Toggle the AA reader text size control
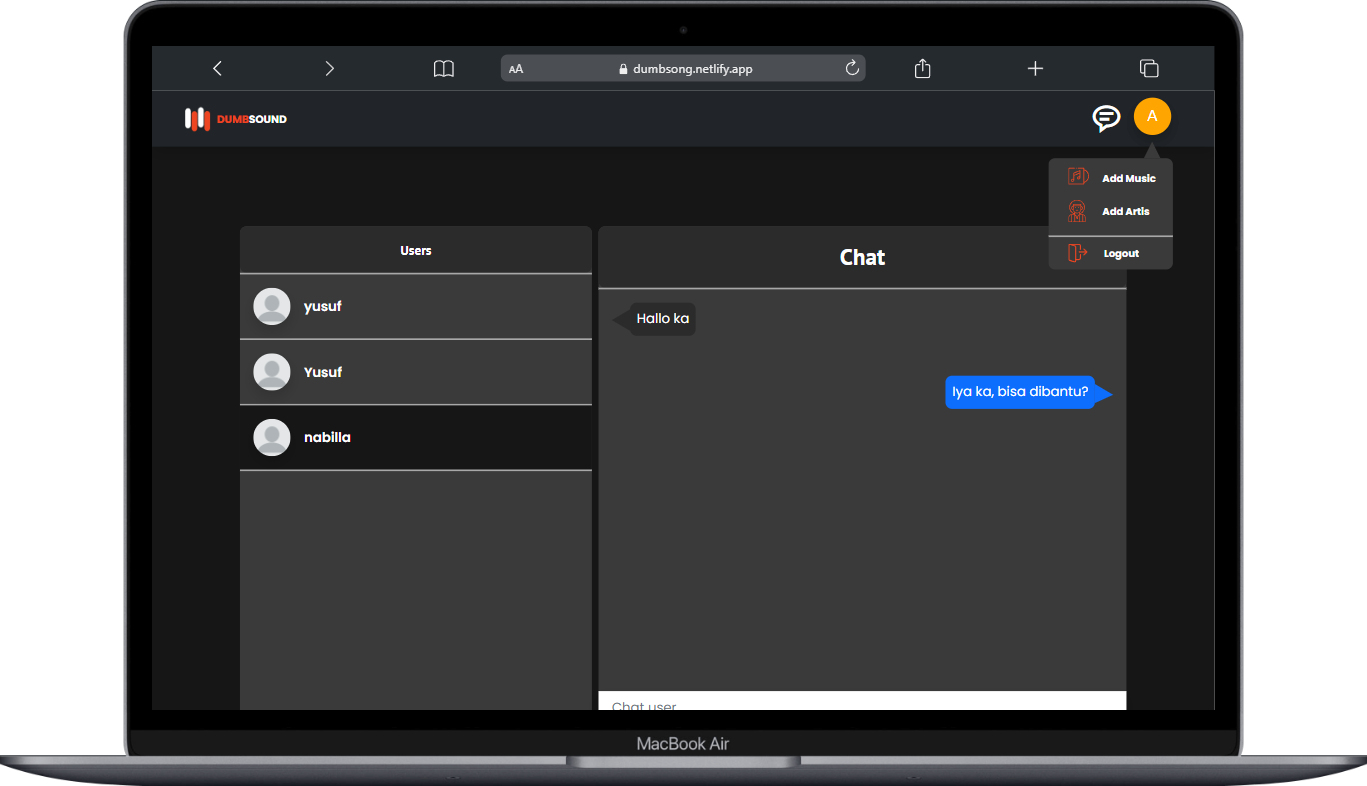 [516, 69]
